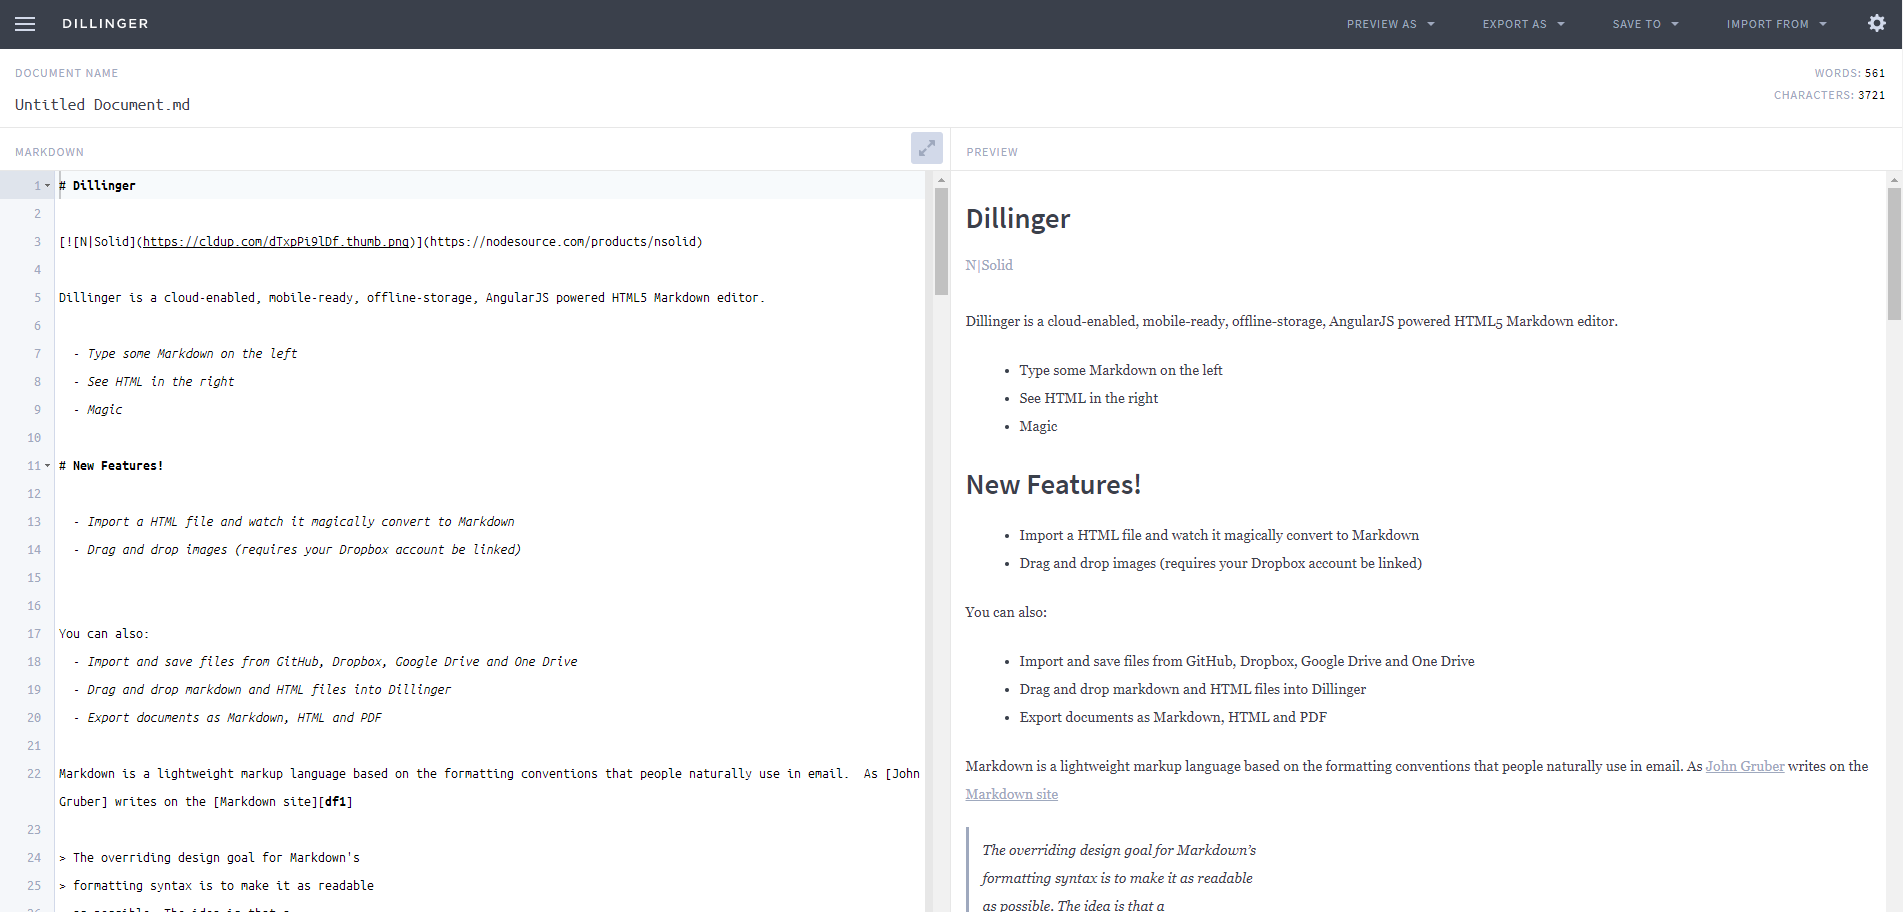Collapse the fold arrow on line 1

47,185
